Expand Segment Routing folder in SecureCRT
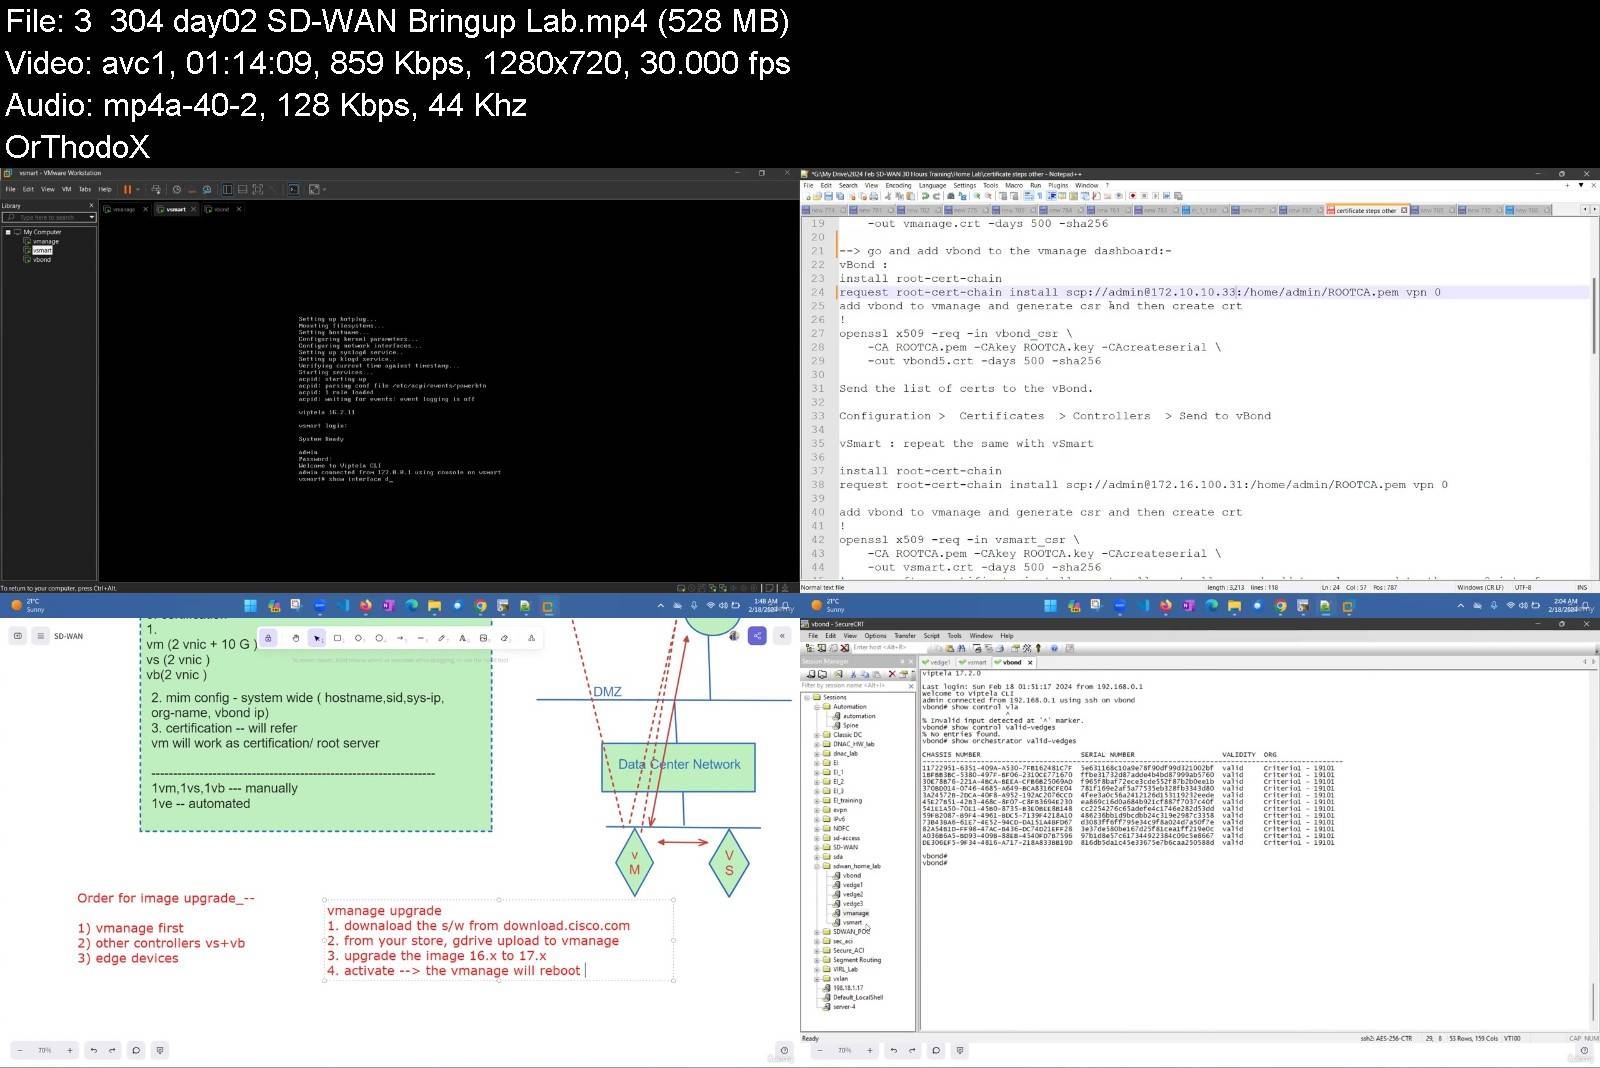 point(817,960)
